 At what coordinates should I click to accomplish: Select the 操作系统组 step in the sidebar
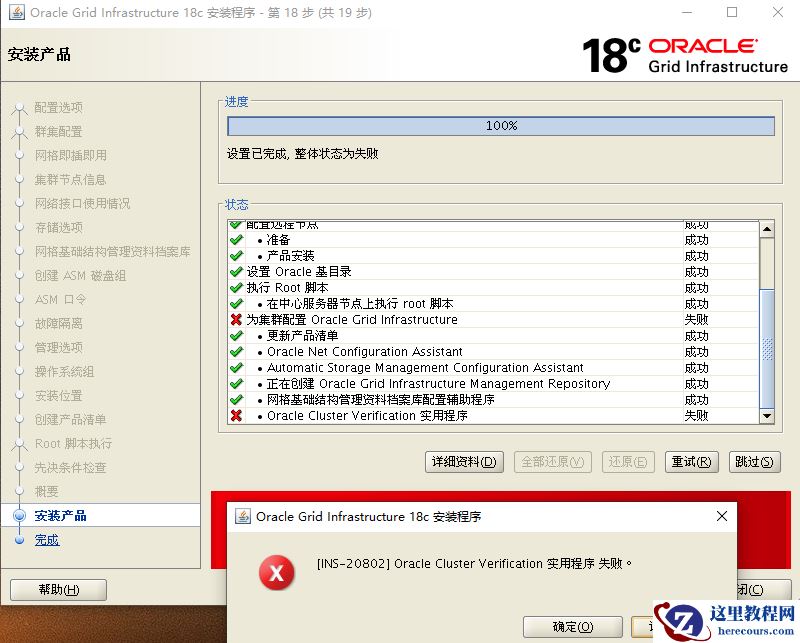point(64,372)
